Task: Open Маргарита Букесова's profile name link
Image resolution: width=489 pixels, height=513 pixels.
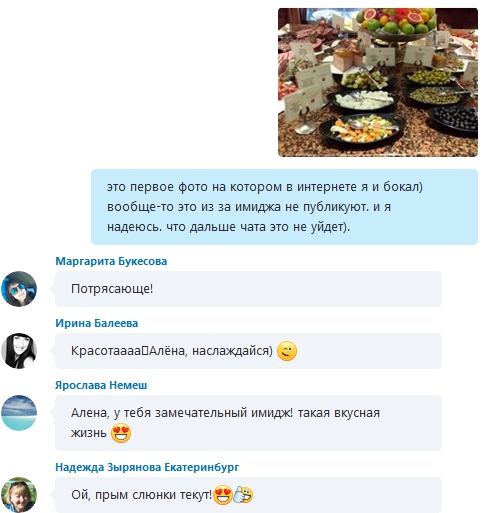Action: 111,261
